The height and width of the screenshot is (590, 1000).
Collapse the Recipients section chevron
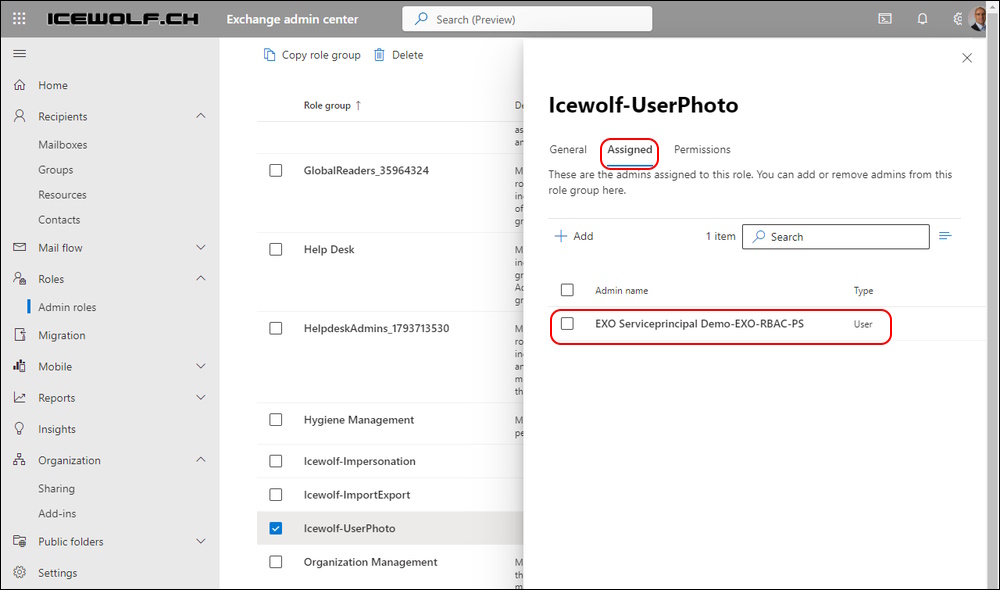[201, 116]
